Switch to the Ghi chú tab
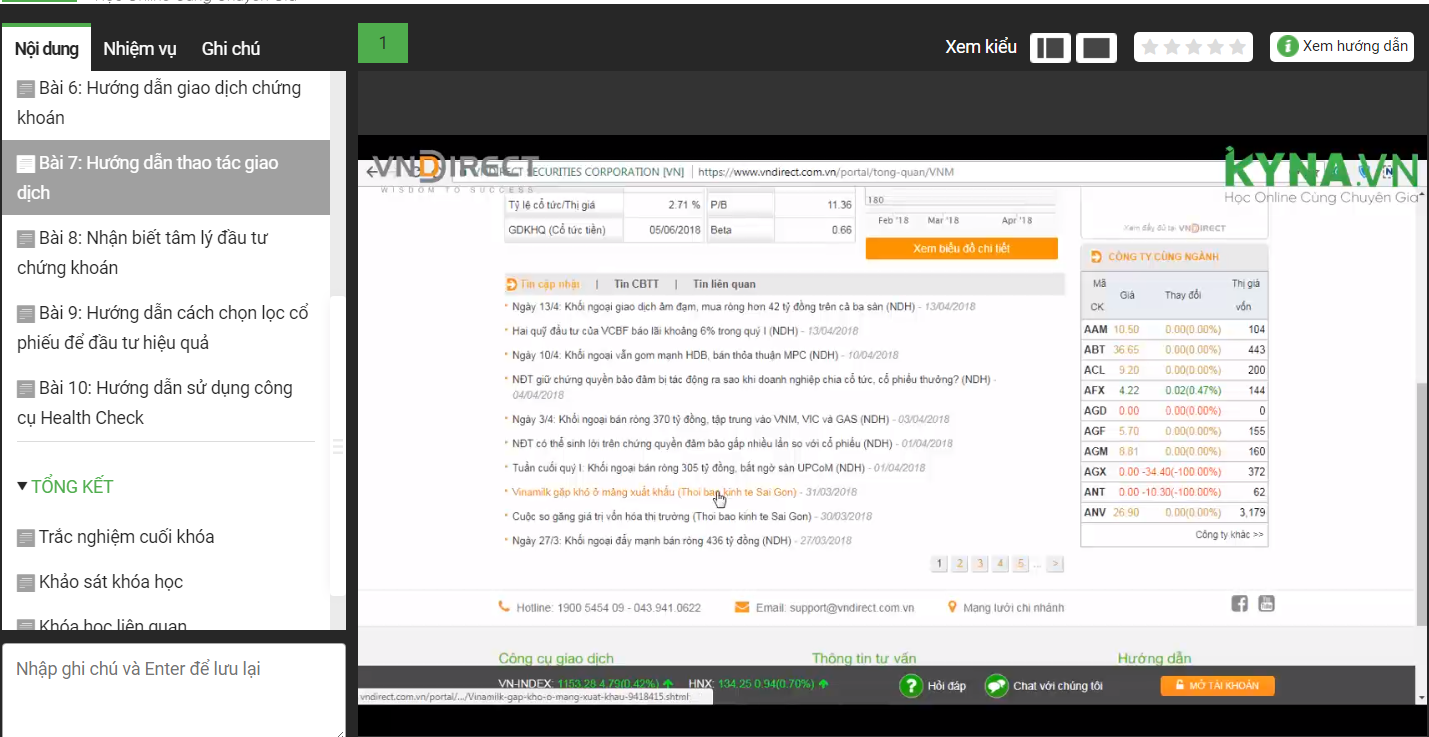Screen dimensions: 1429x737 231,49
